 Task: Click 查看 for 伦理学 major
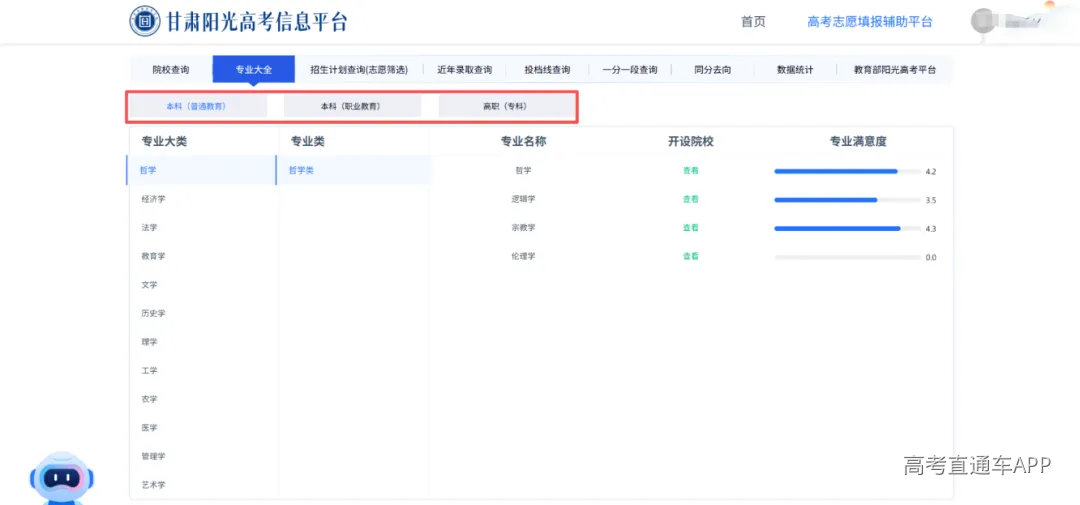point(691,256)
